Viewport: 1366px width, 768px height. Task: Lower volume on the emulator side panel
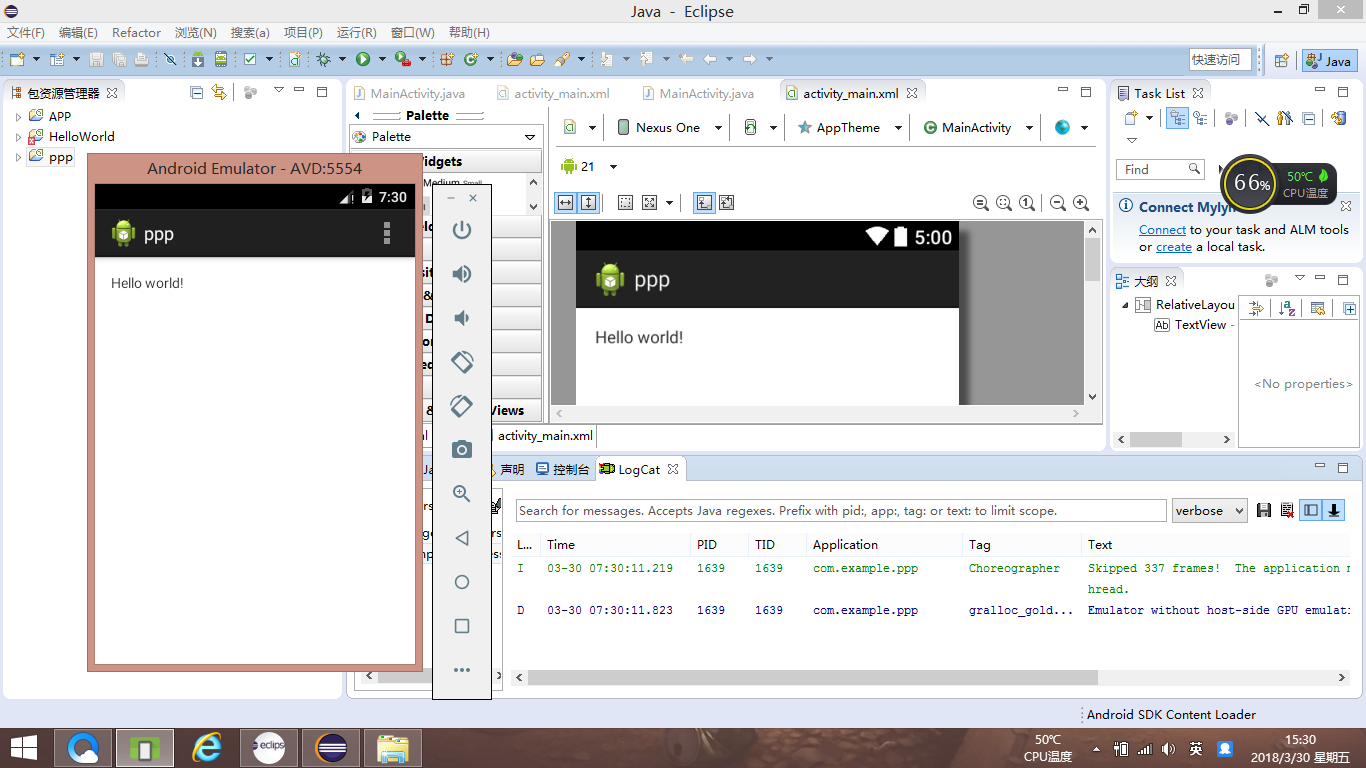coord(462,318)
